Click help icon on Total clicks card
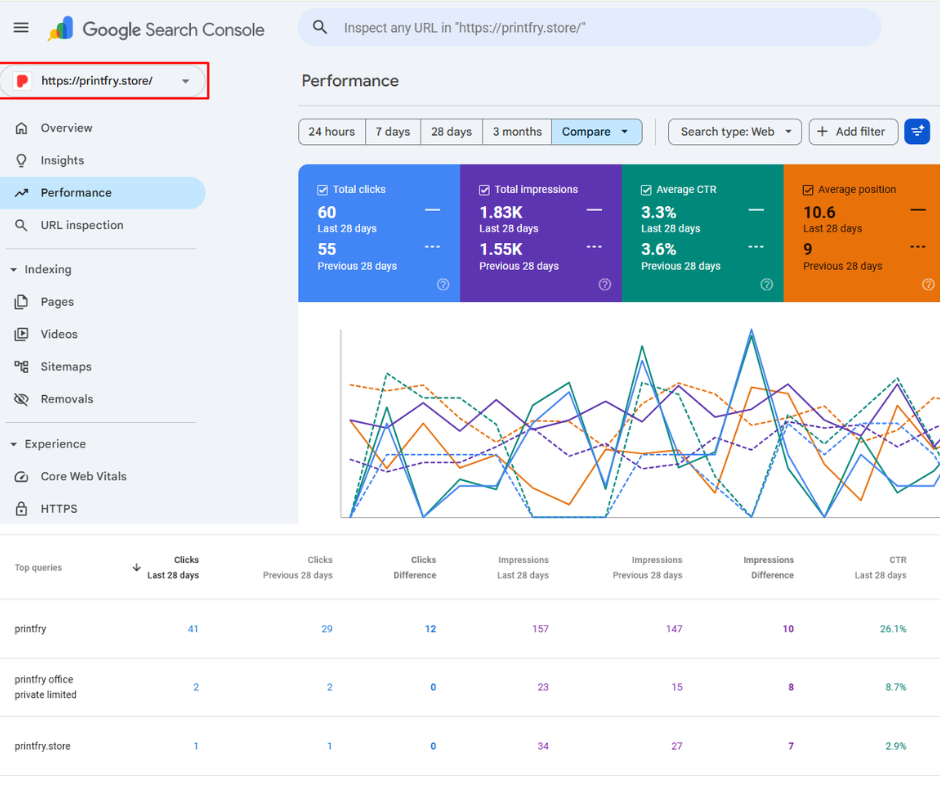940x788 pixels. coord(443,284)
